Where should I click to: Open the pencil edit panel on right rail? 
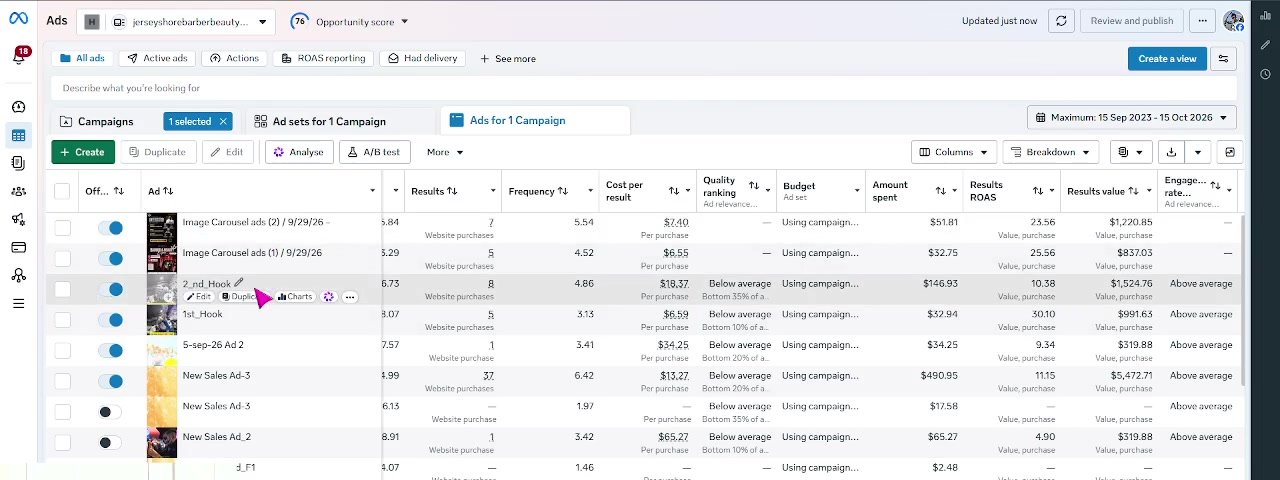(1265, 45)
